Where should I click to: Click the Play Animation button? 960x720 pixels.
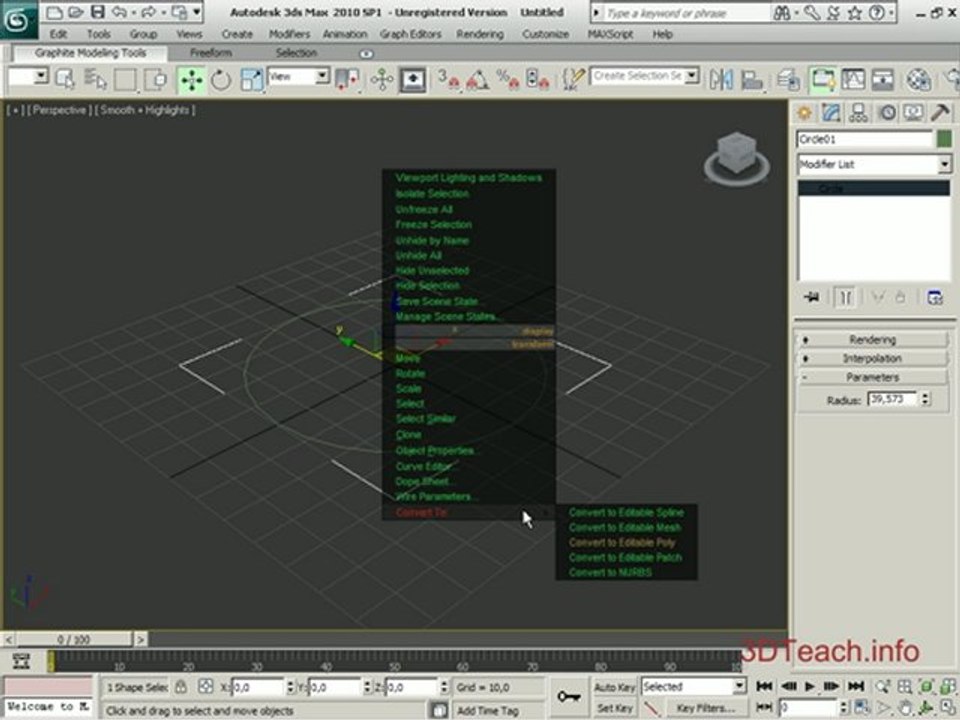(x=809, y=686)
